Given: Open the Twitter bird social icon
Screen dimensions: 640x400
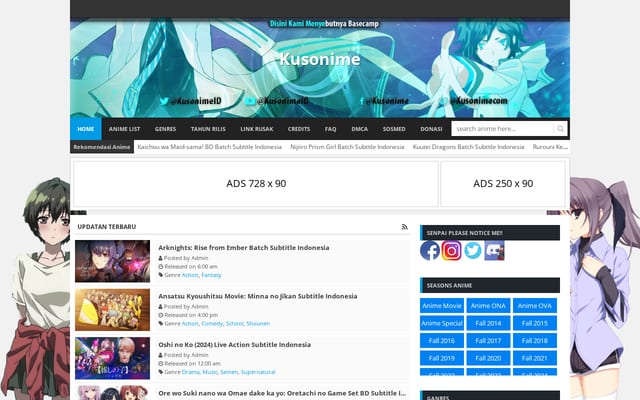Looking at the screenshot, I should pyautogui.click(x=473, y=250).
